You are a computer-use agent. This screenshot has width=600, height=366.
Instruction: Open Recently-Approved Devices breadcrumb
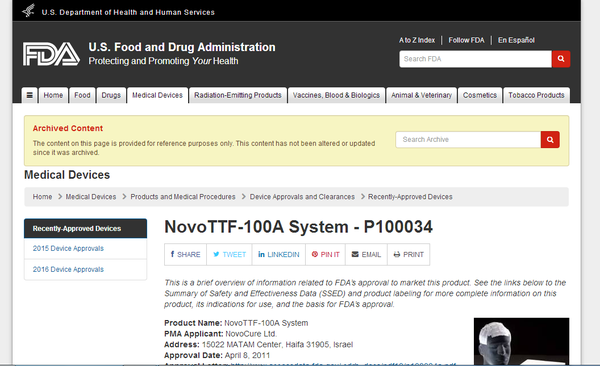[x=410, y=197]
